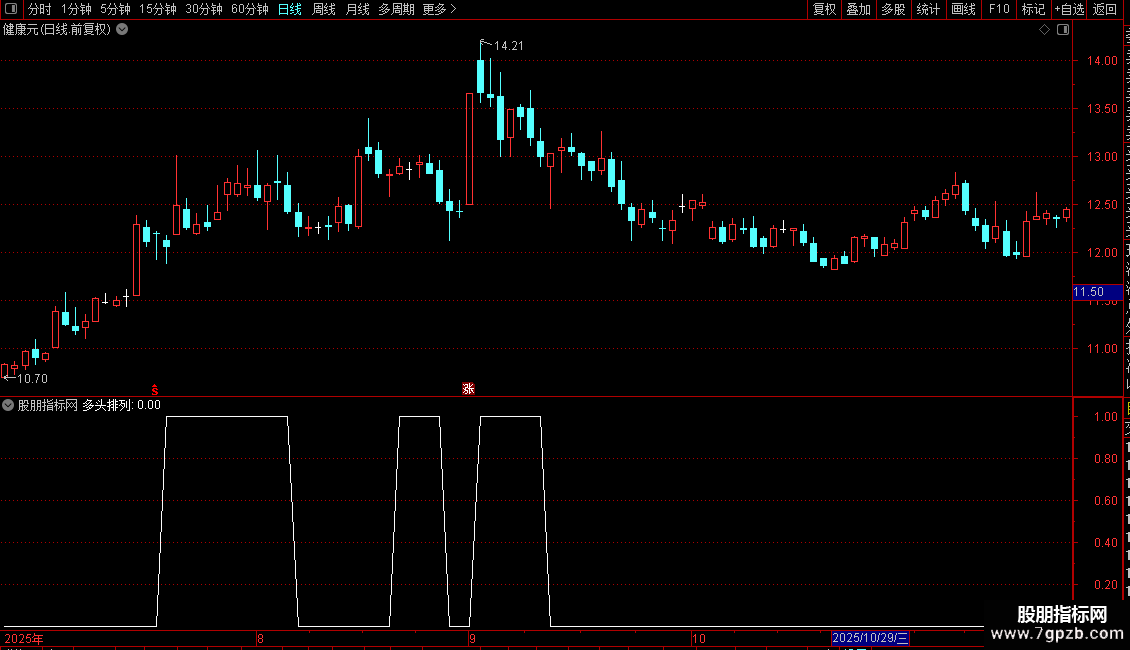This screenshot has width=1130, height=650.
Task: Click the red 涨 marker icon on chart
Action: click(x=468, y=388)
